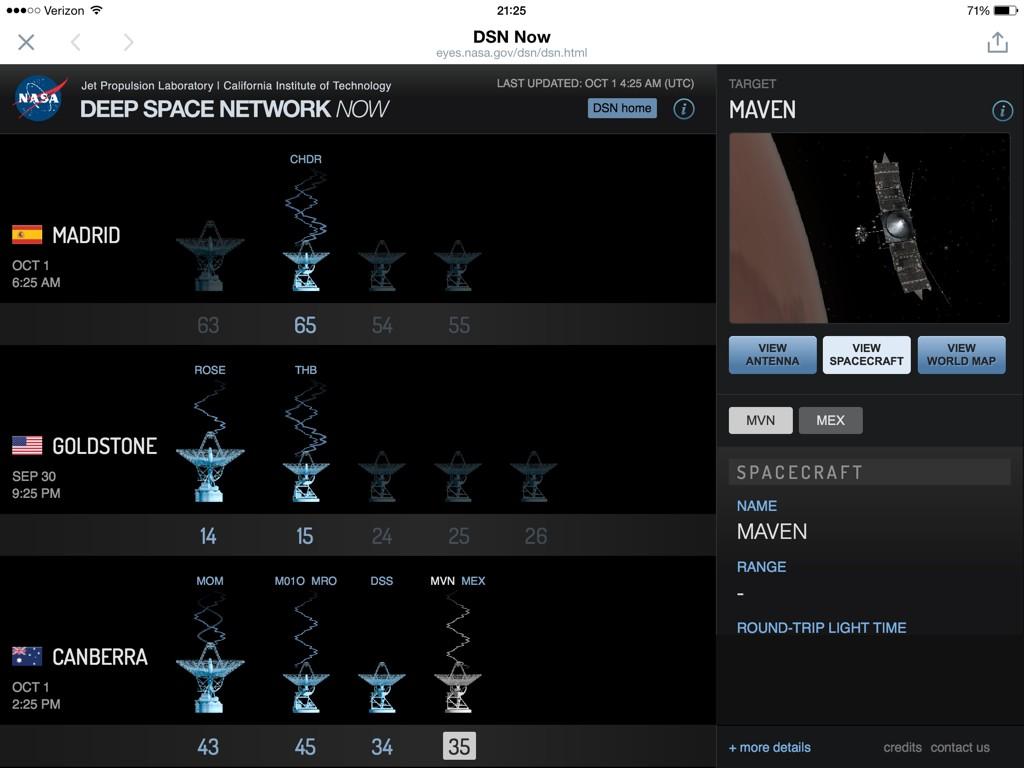The height and width of the screenshot is (768, 1024).
Task: Select the M01O label at Canberra
Action: 289,581
